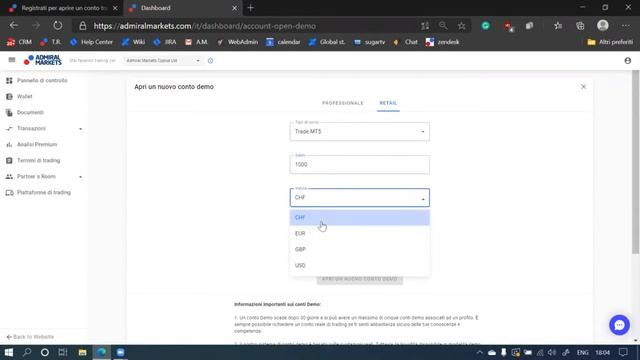
Task: Choose GBP from currency list
Action: (360, 249)
